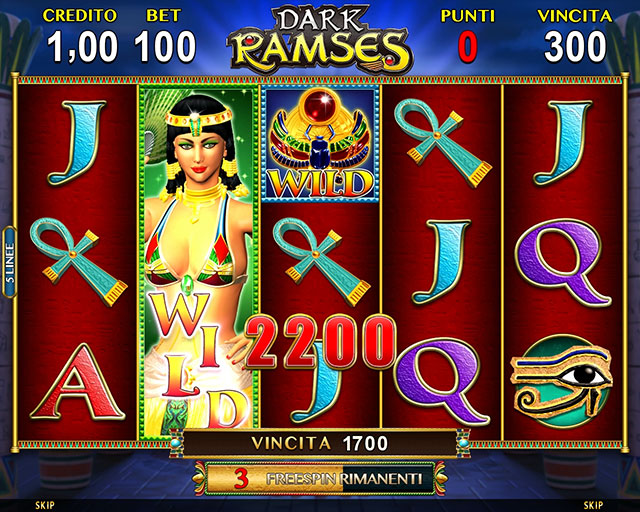
Task: Click the expanded Cleopatra WILD reel
Action: pos(199,262)
